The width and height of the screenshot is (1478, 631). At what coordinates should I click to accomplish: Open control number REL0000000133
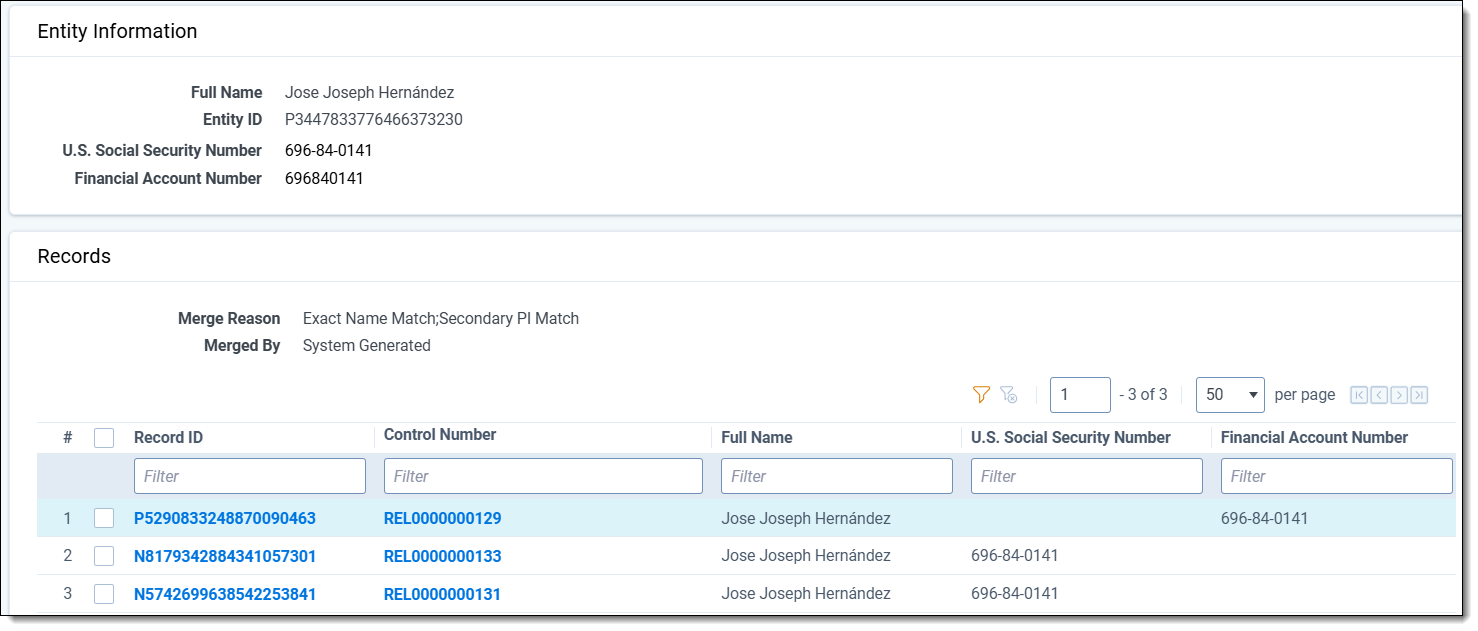click(442, 555)
